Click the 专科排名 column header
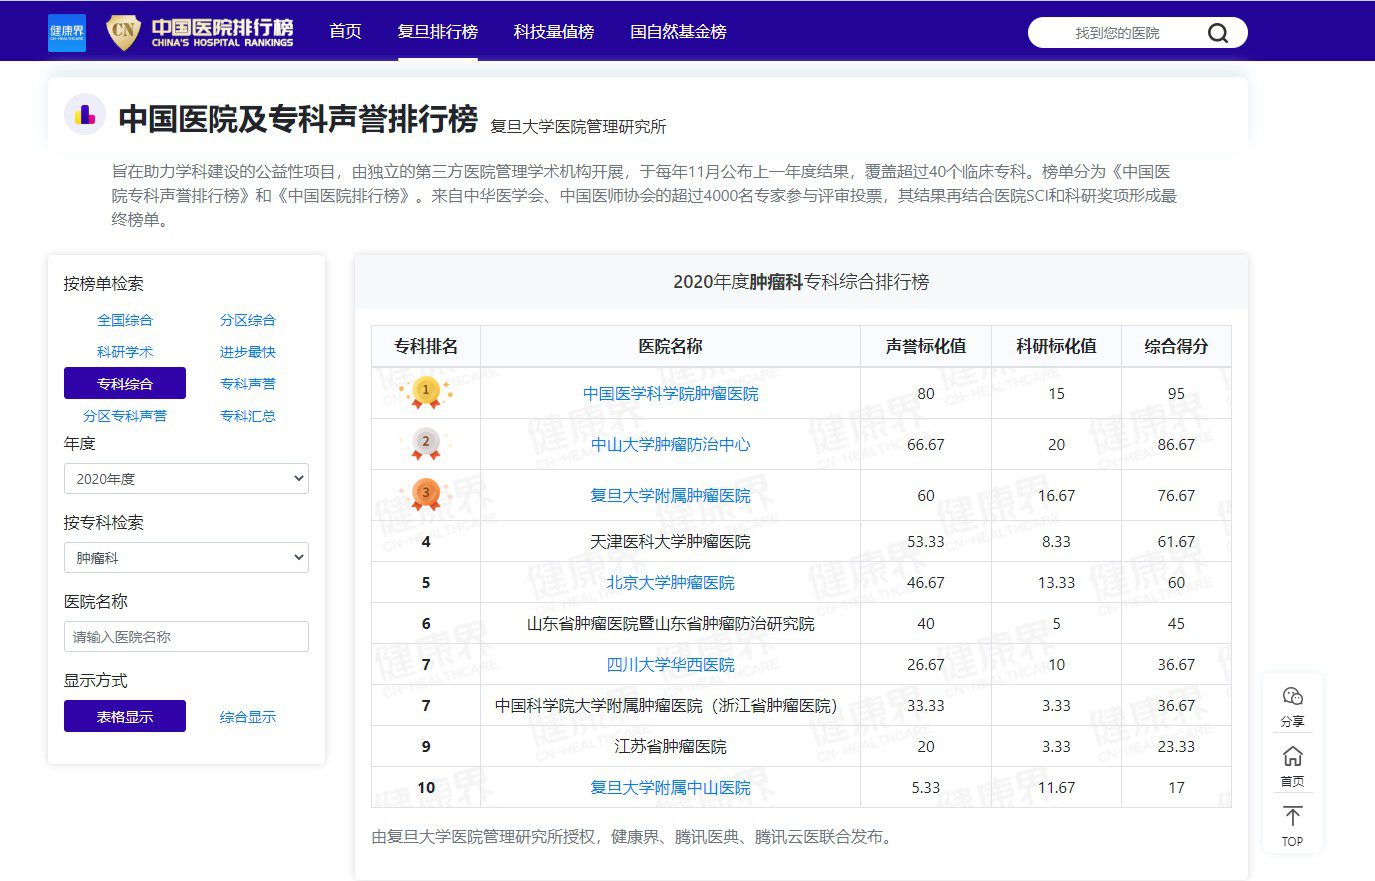The width and height of the screenshot is (1375, 881). pos(426,346)
